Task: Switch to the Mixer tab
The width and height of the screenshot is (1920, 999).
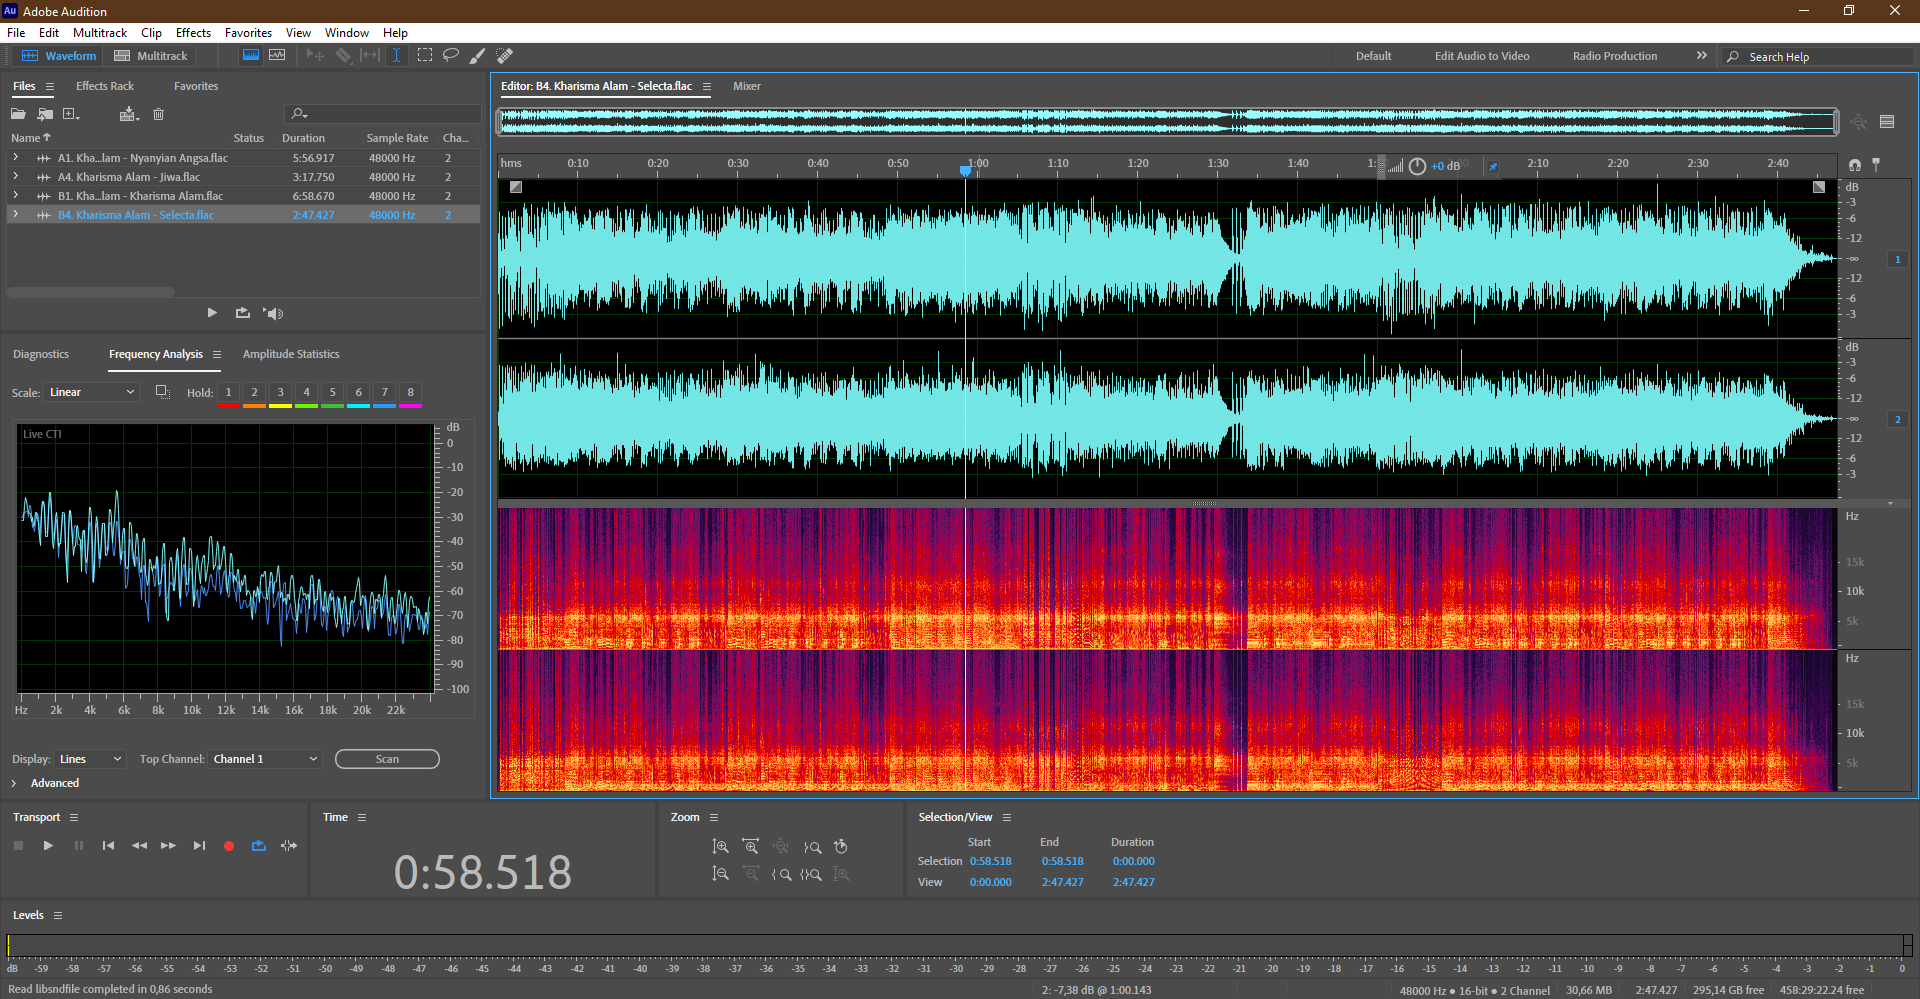Action: [747, 86]
